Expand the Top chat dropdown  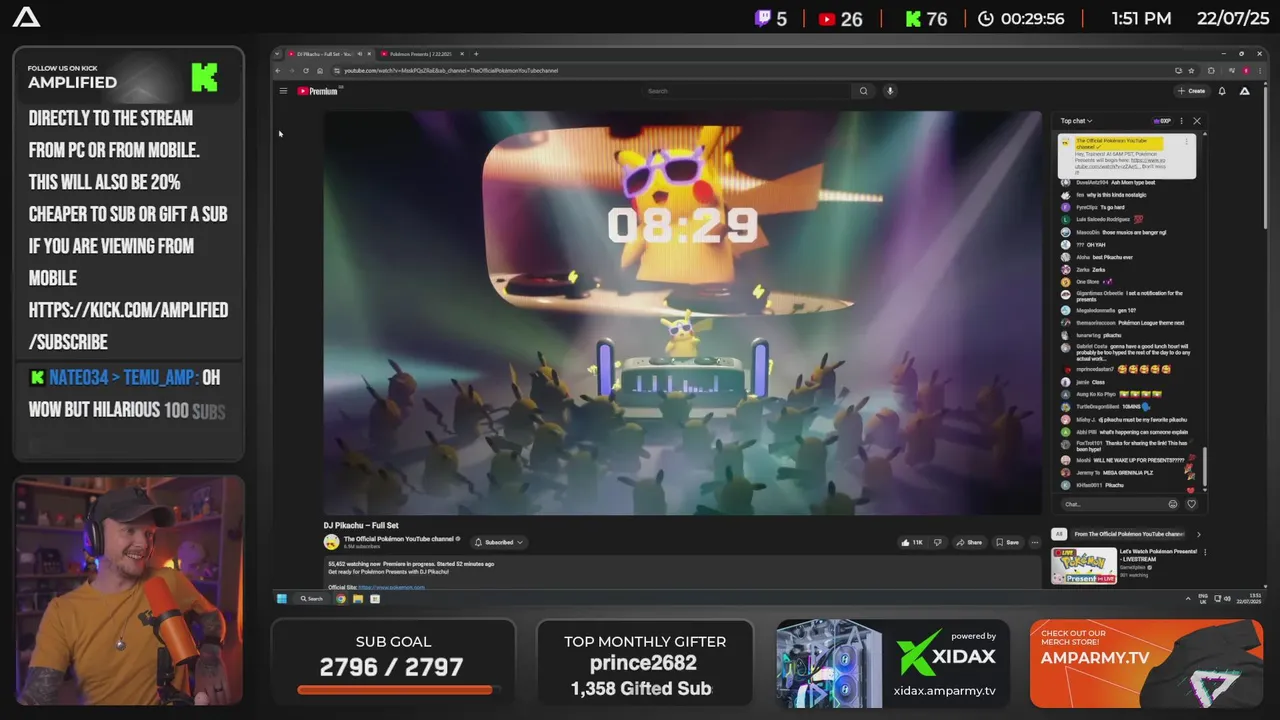pyautogui.click(x=1077, y=121)
